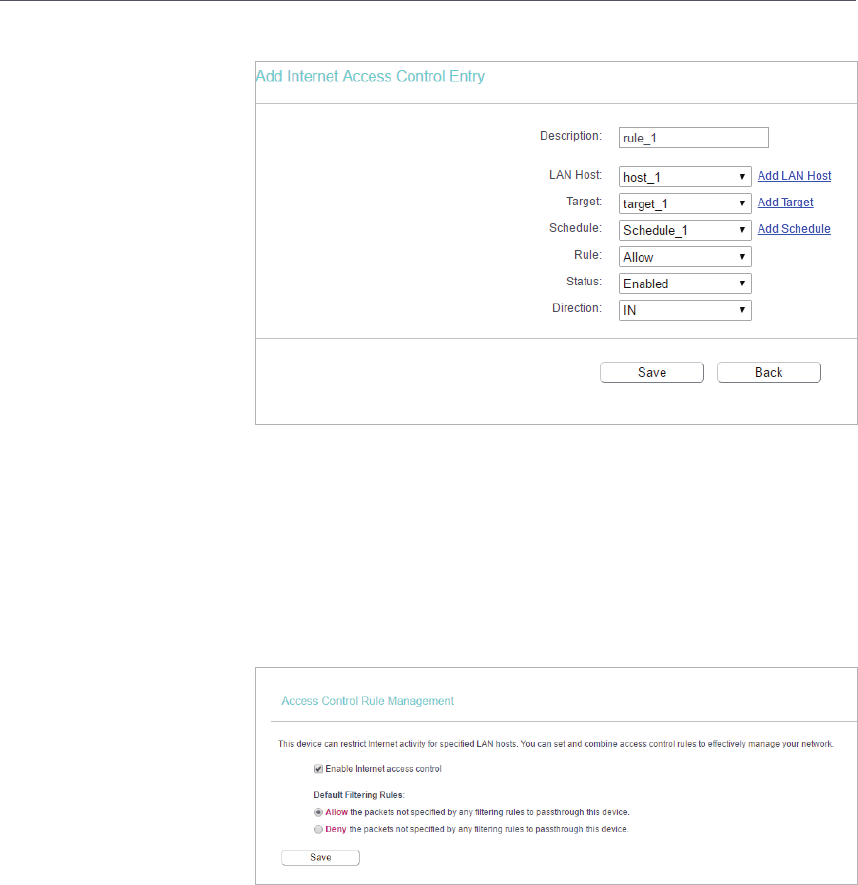
Task: Click the Add Target link
Action: click(785, 202)
